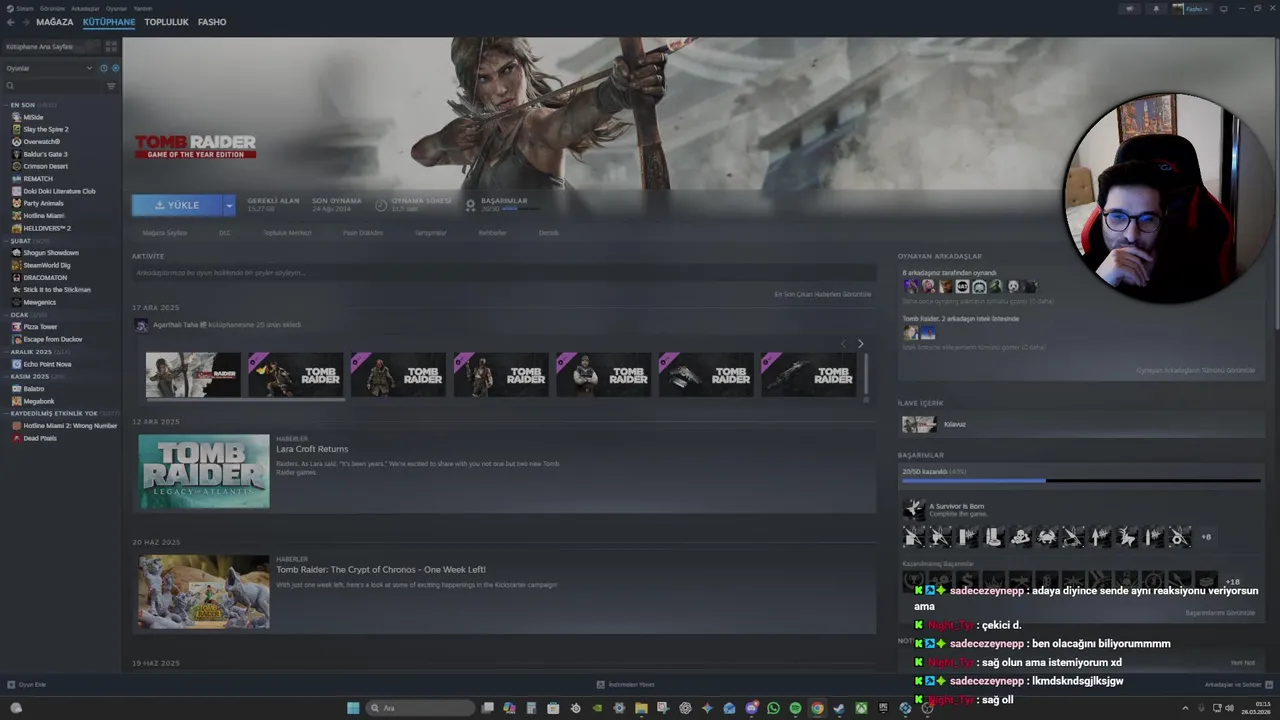Select Echo Point Nova icon
The width and height of the screenshot is (1280, 720).
coord(16,364)
